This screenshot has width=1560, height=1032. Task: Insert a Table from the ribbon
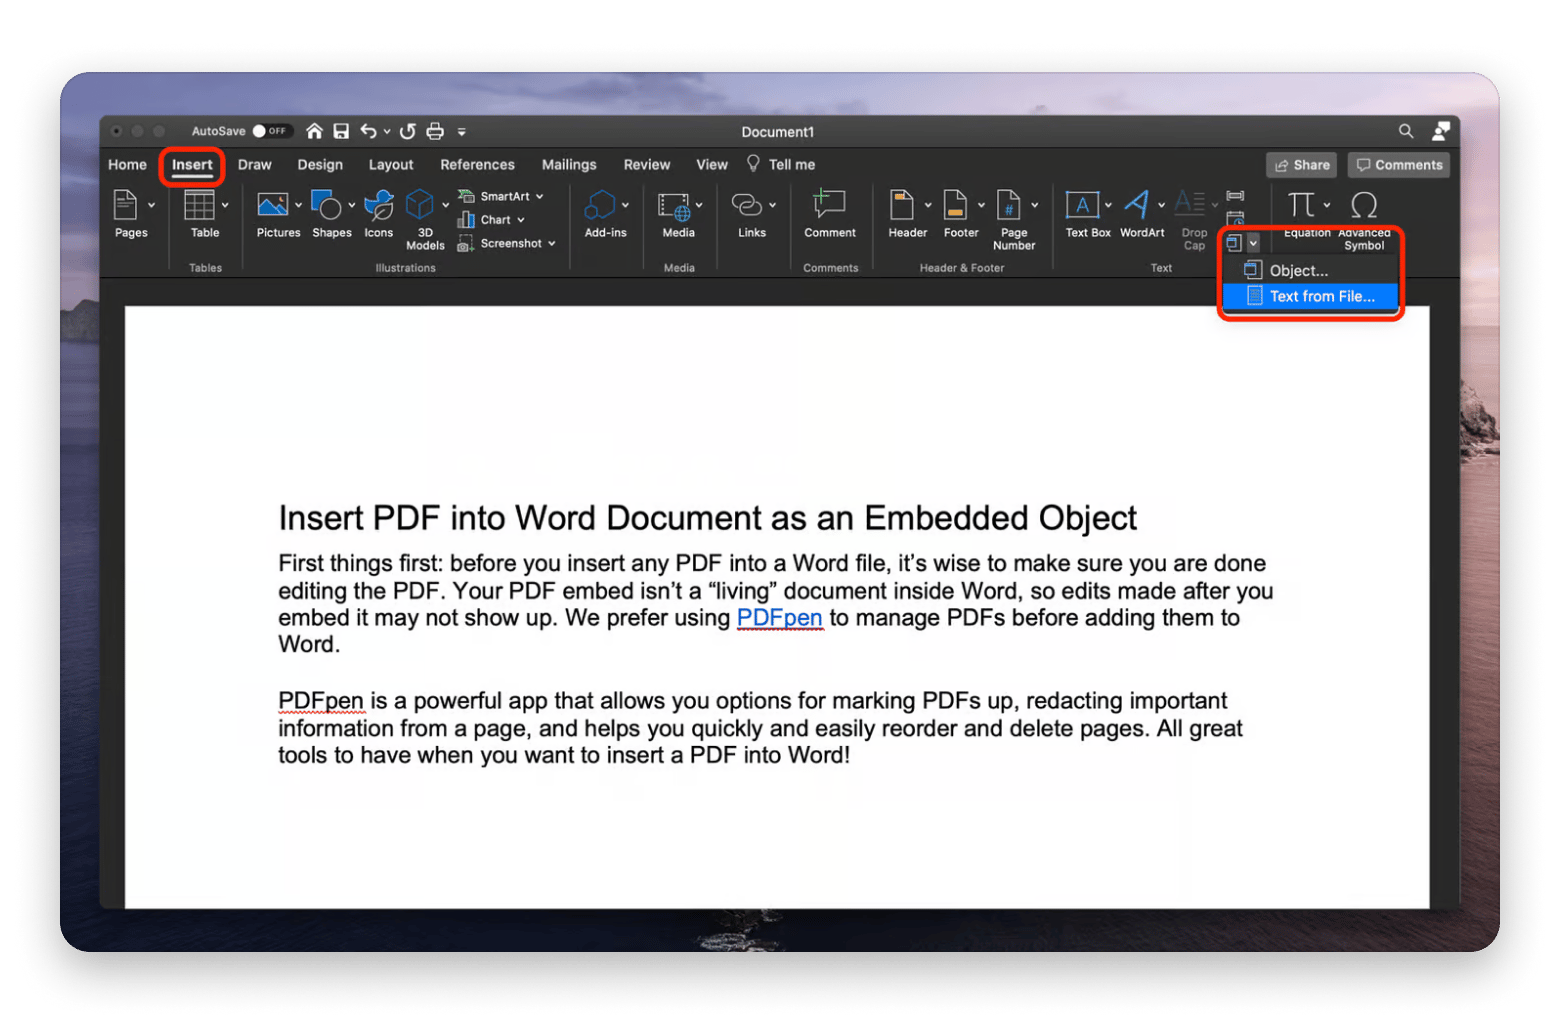point(200,213)
